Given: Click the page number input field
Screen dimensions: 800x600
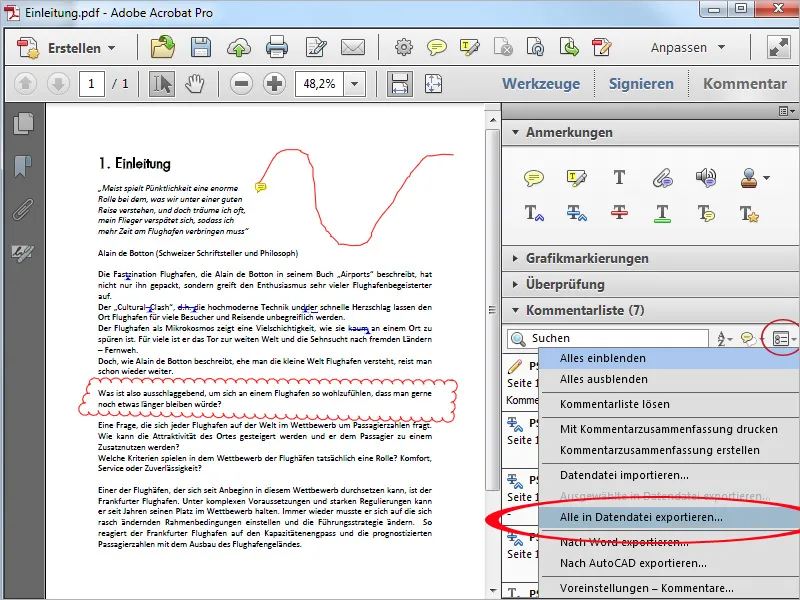Looking at the screenshot, I should pos(91,83).
